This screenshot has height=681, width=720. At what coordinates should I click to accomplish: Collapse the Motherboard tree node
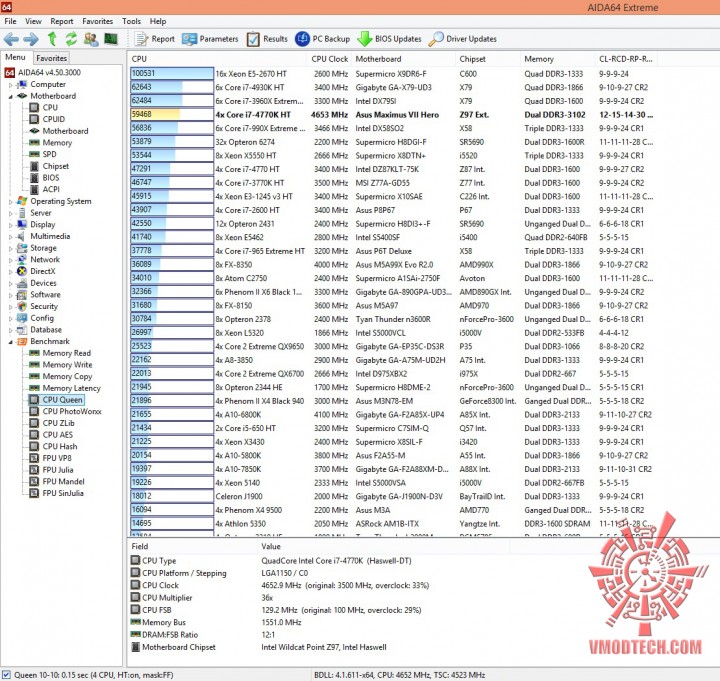(11, 96)
